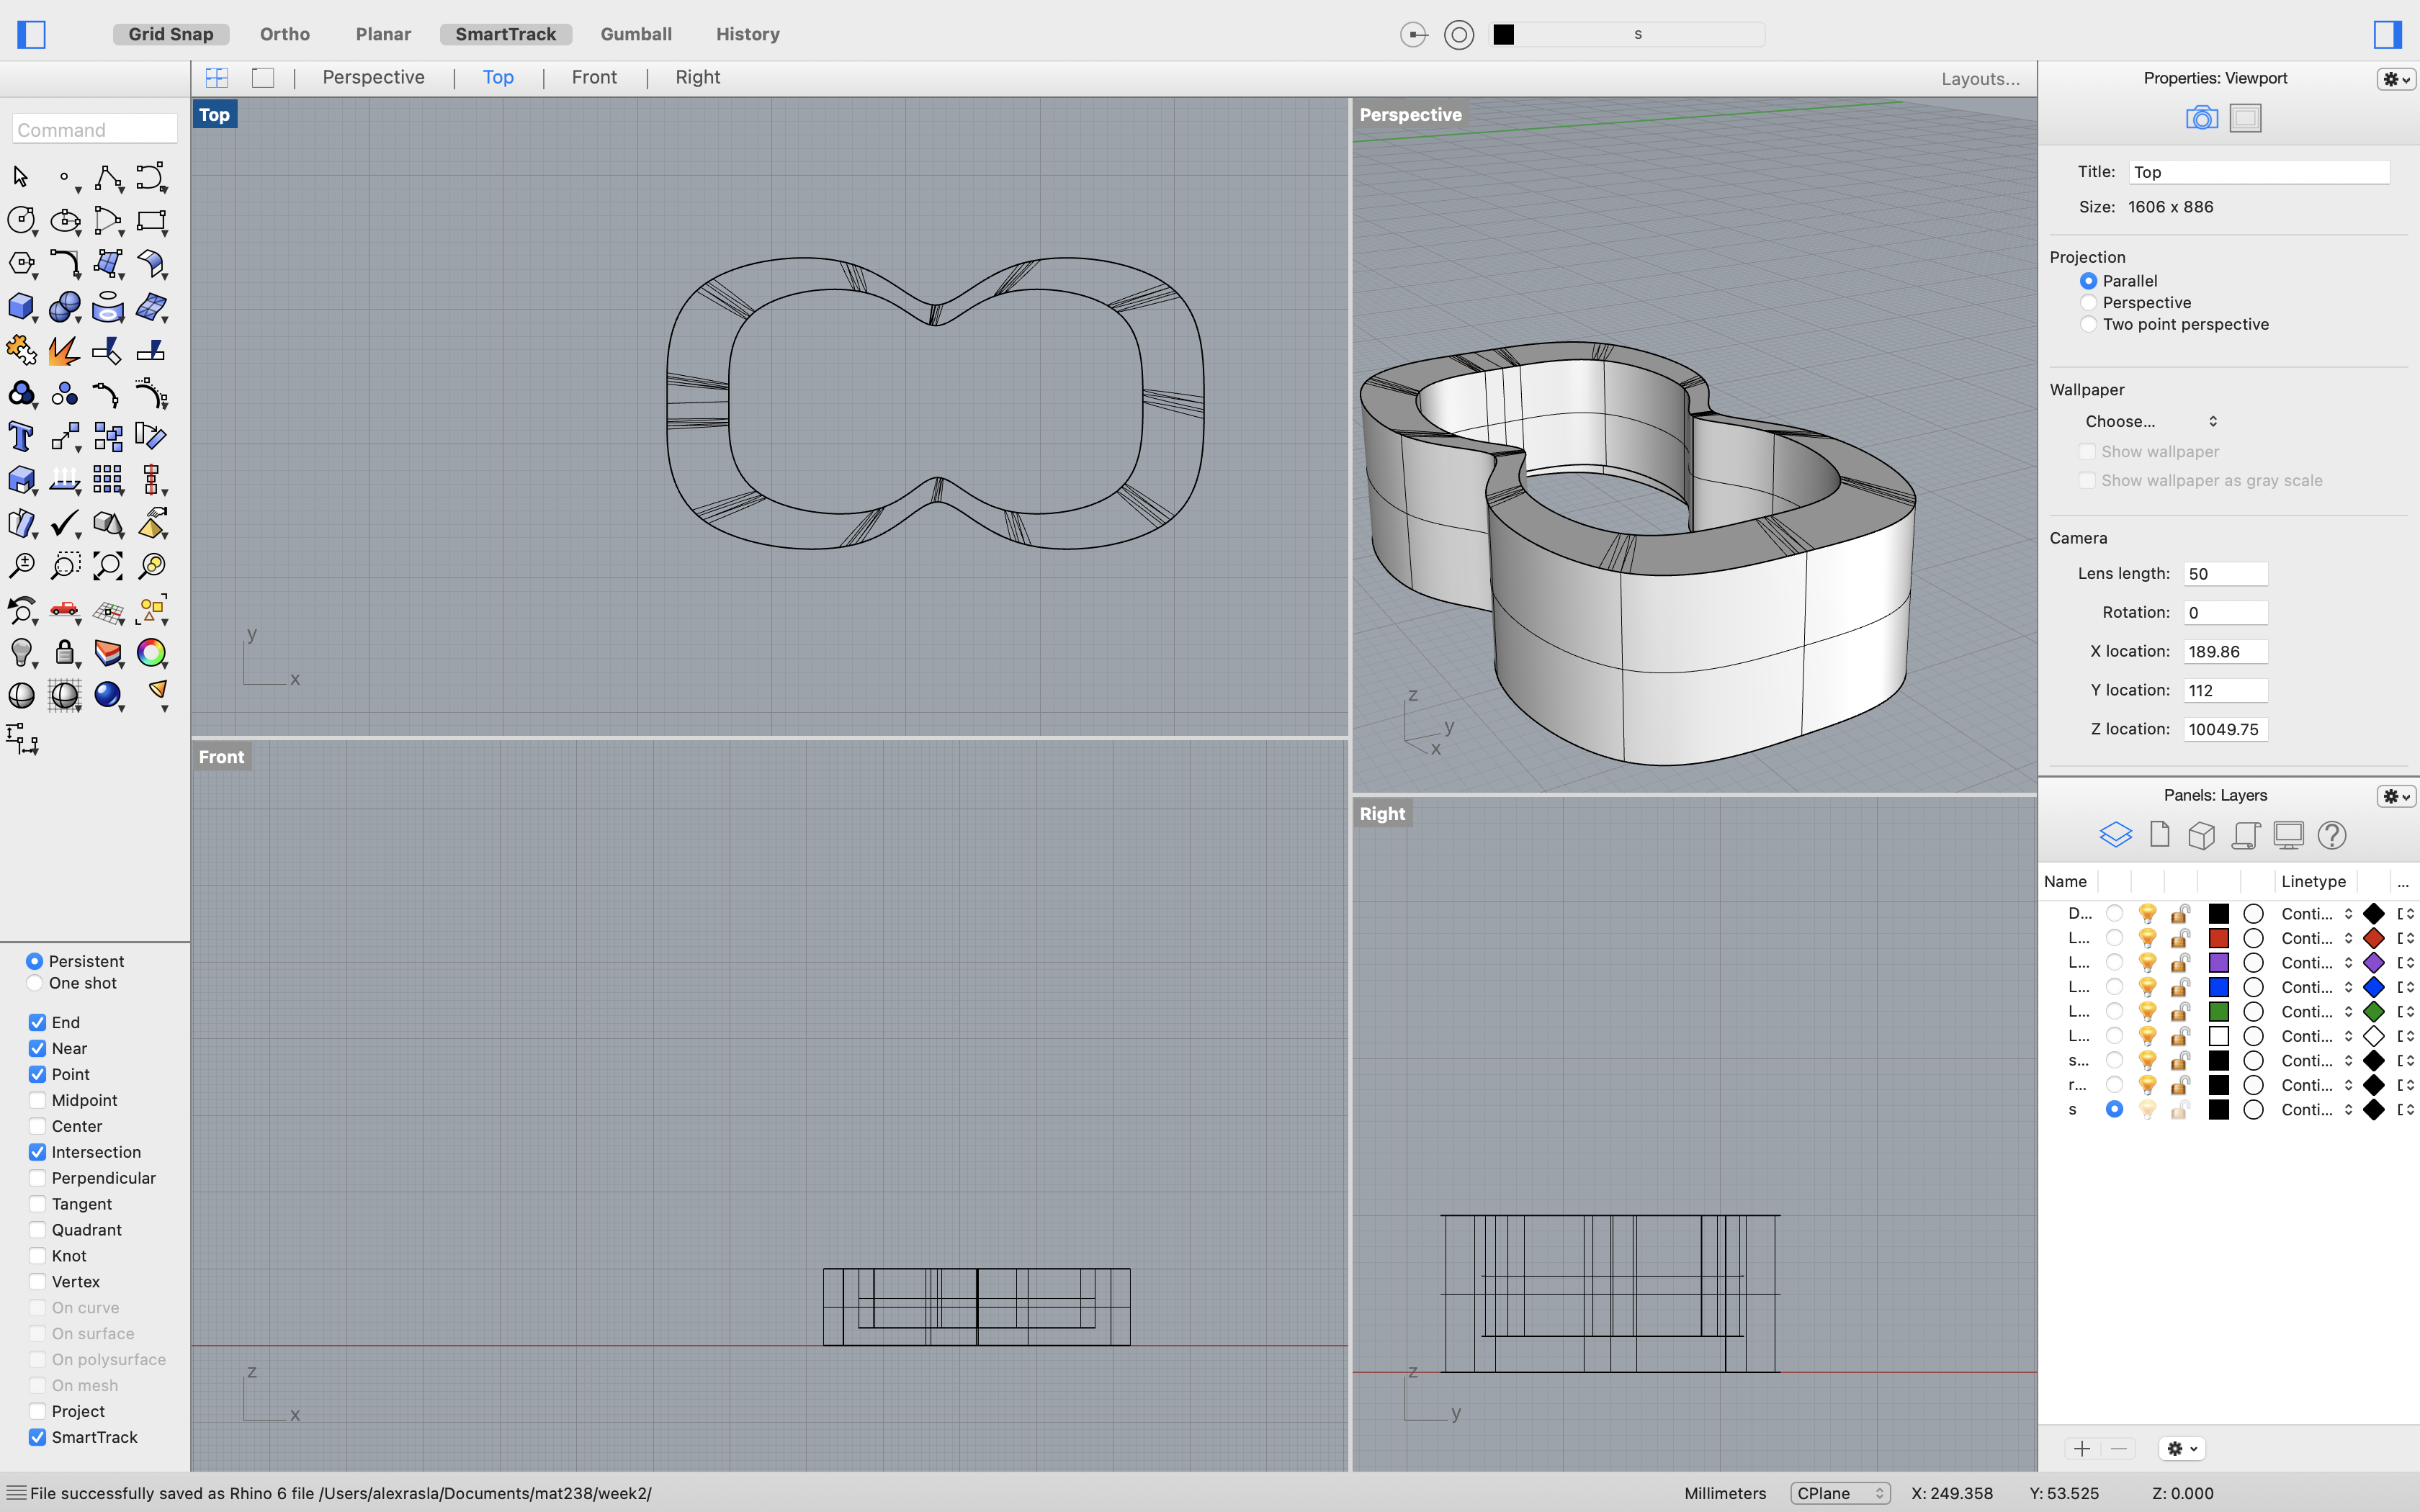Click inside the Command input field
2420x1512 pixels.
click(94, 129)
